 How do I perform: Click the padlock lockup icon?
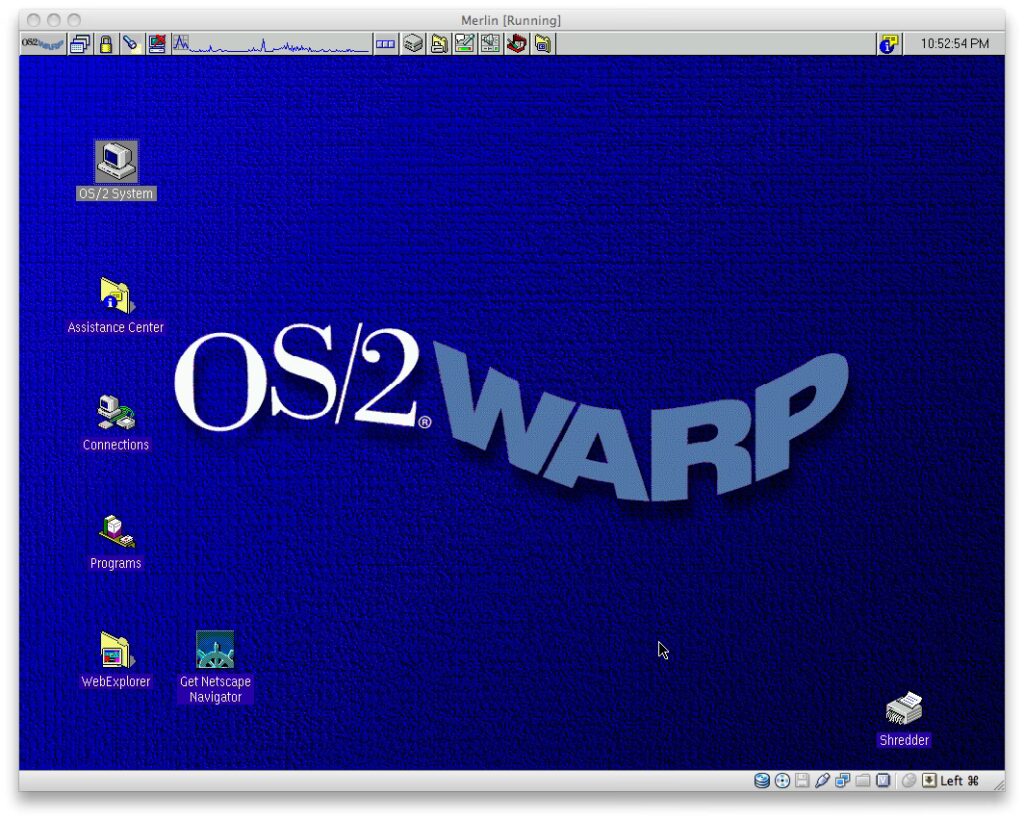point(105,44)
